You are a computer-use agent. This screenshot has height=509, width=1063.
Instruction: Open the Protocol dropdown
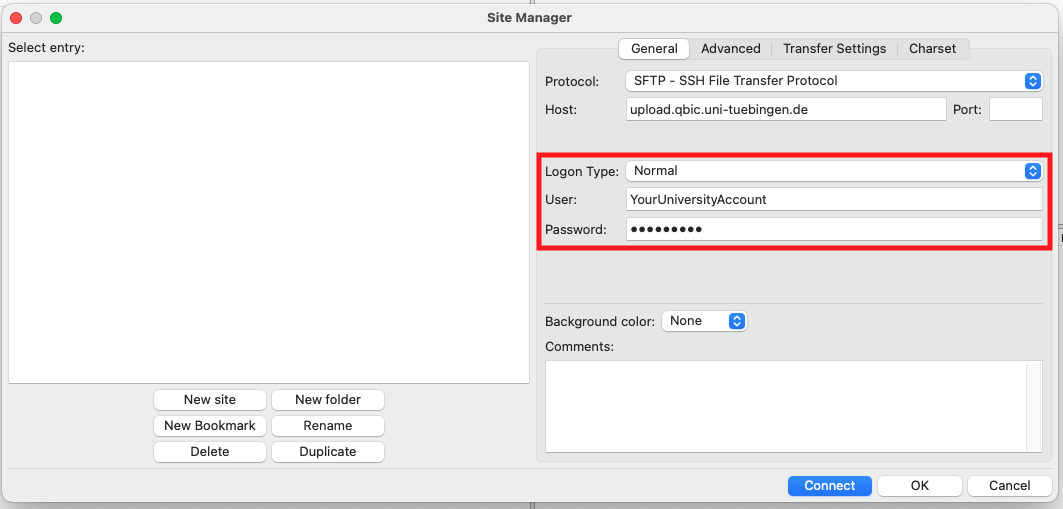pyautogui.click(x=834, y=81)
